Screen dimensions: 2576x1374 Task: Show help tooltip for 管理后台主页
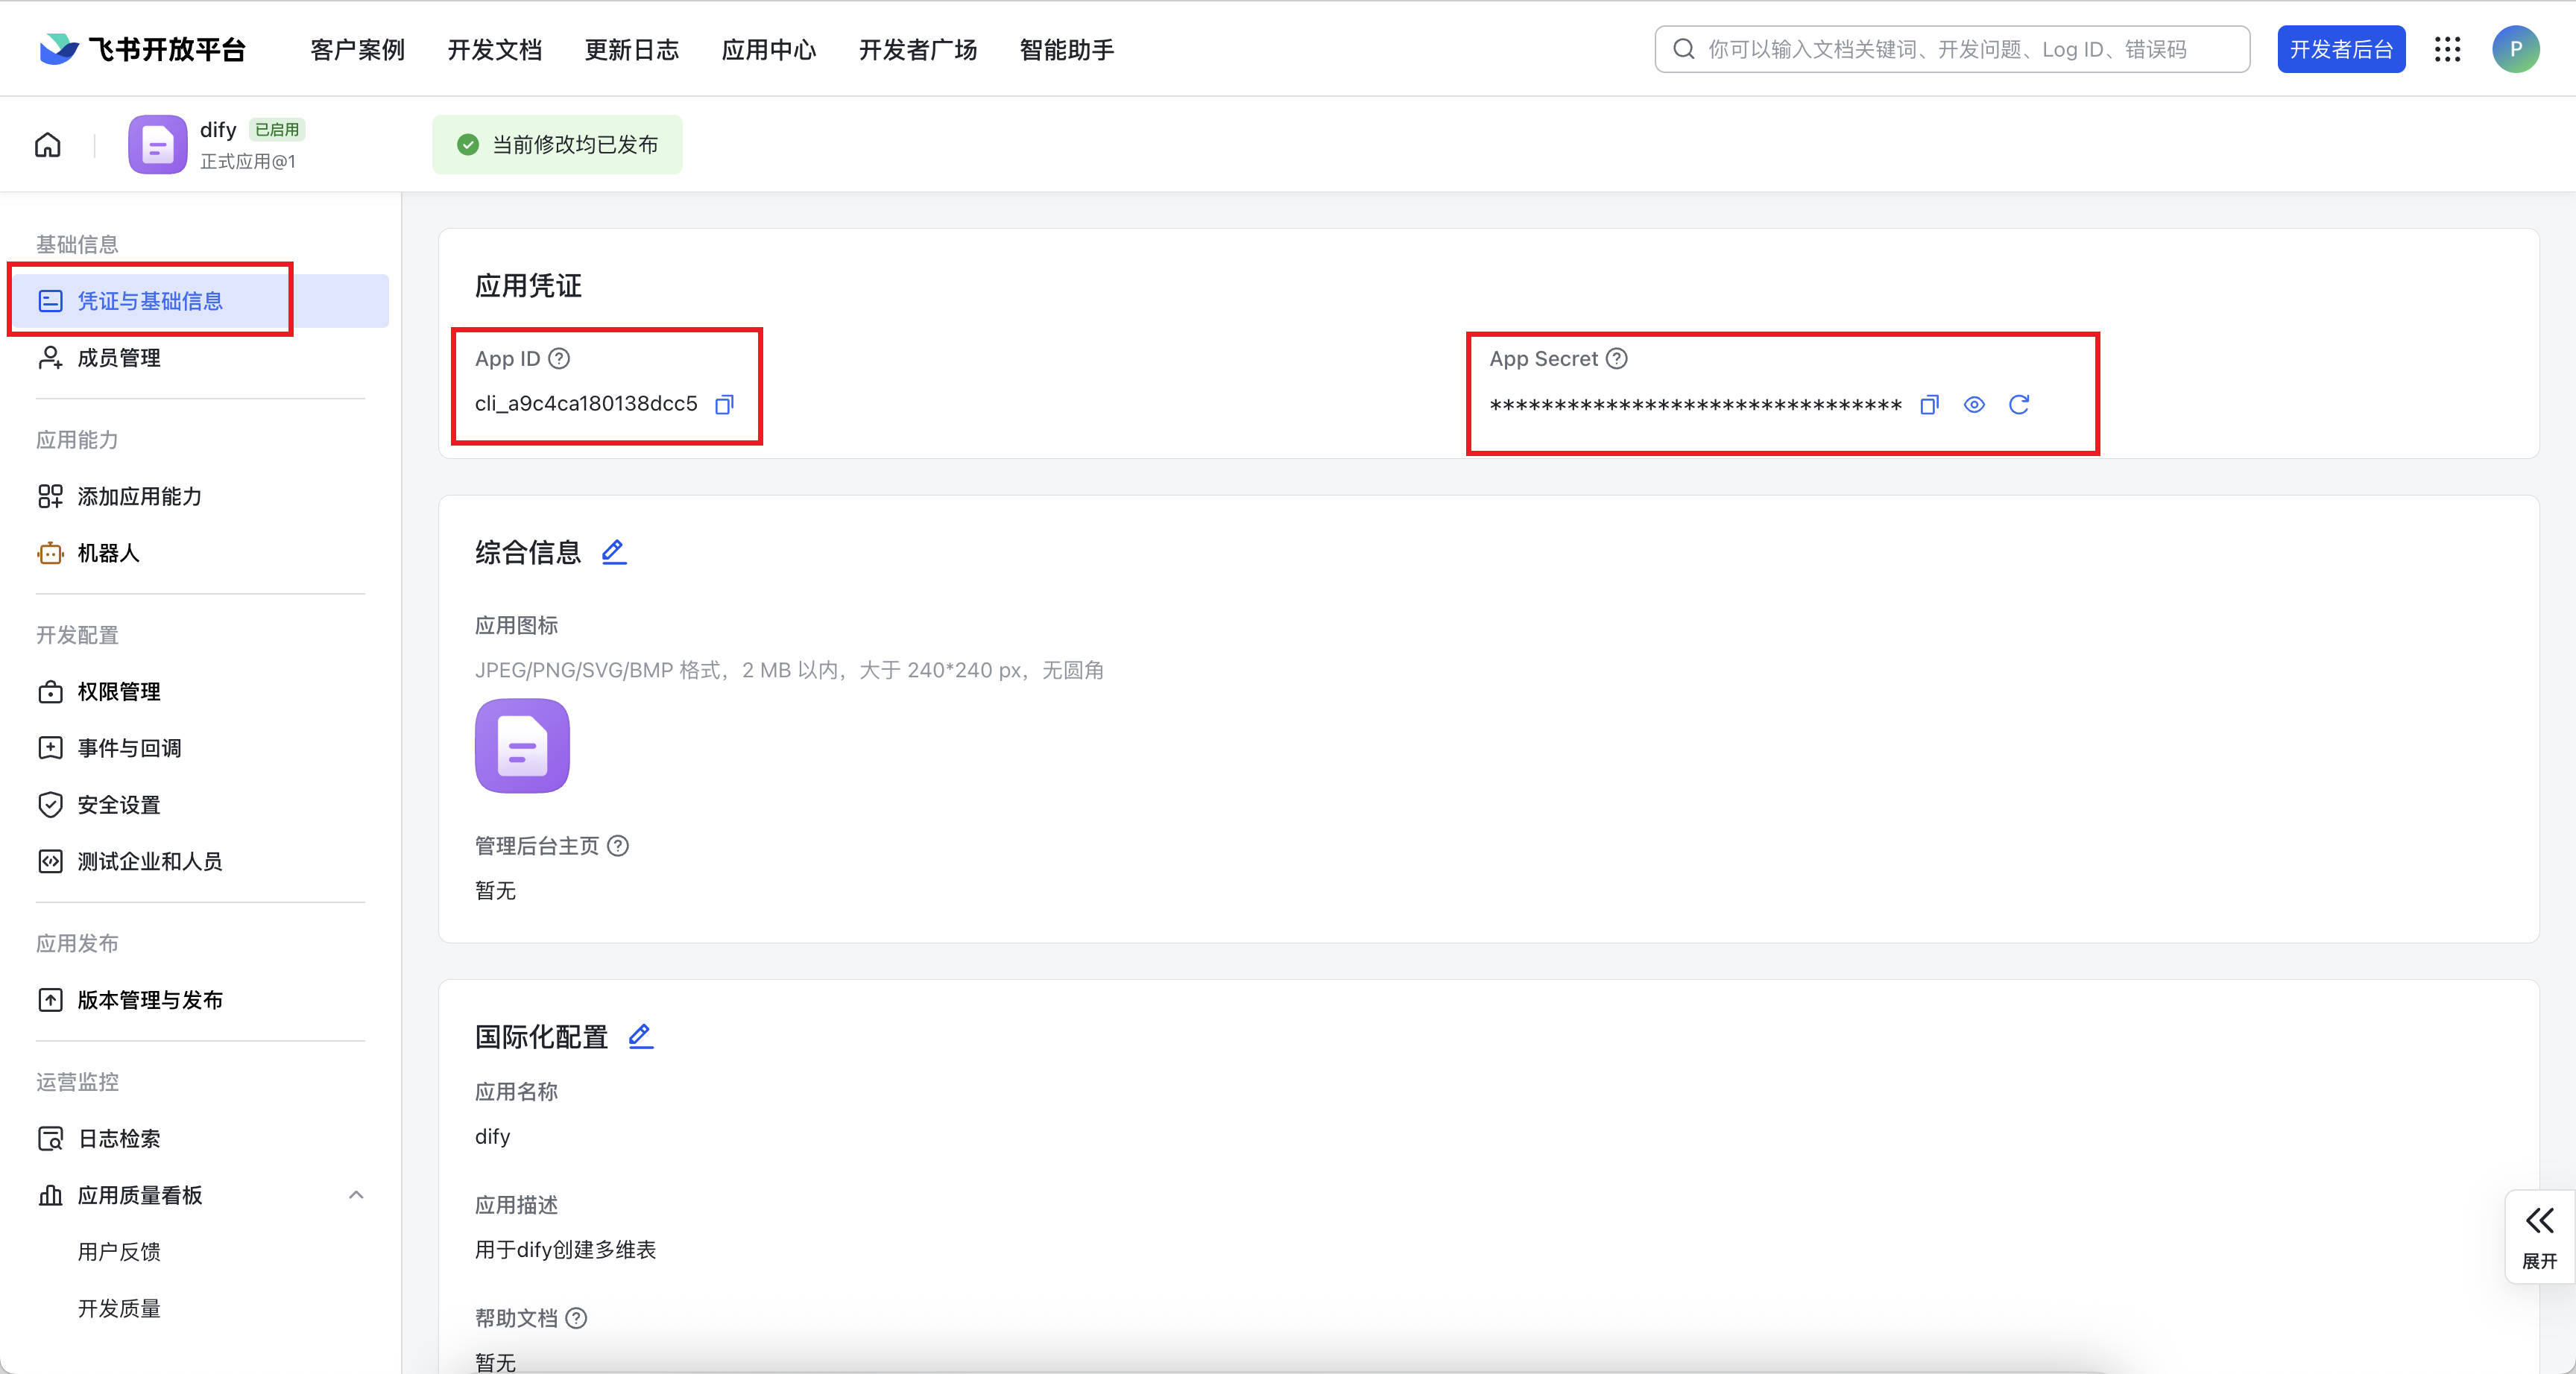(x=618, y=846)
